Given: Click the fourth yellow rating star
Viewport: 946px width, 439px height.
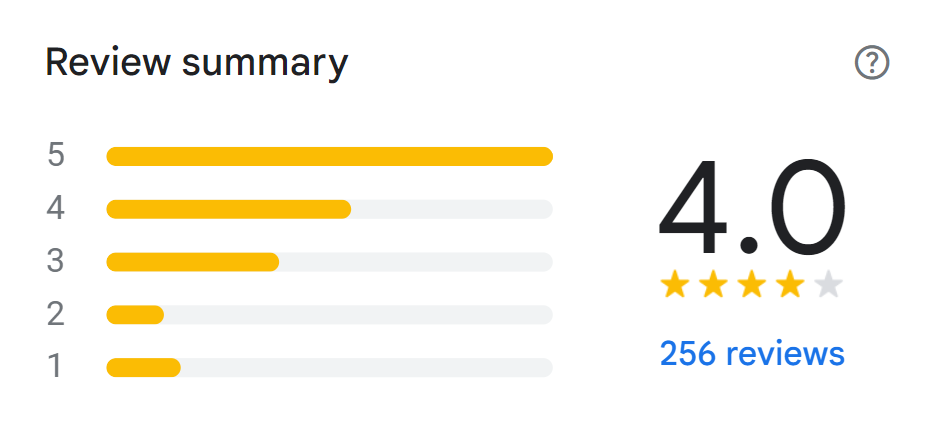Looking at the screenshot, I should click(x=790, y=286).
